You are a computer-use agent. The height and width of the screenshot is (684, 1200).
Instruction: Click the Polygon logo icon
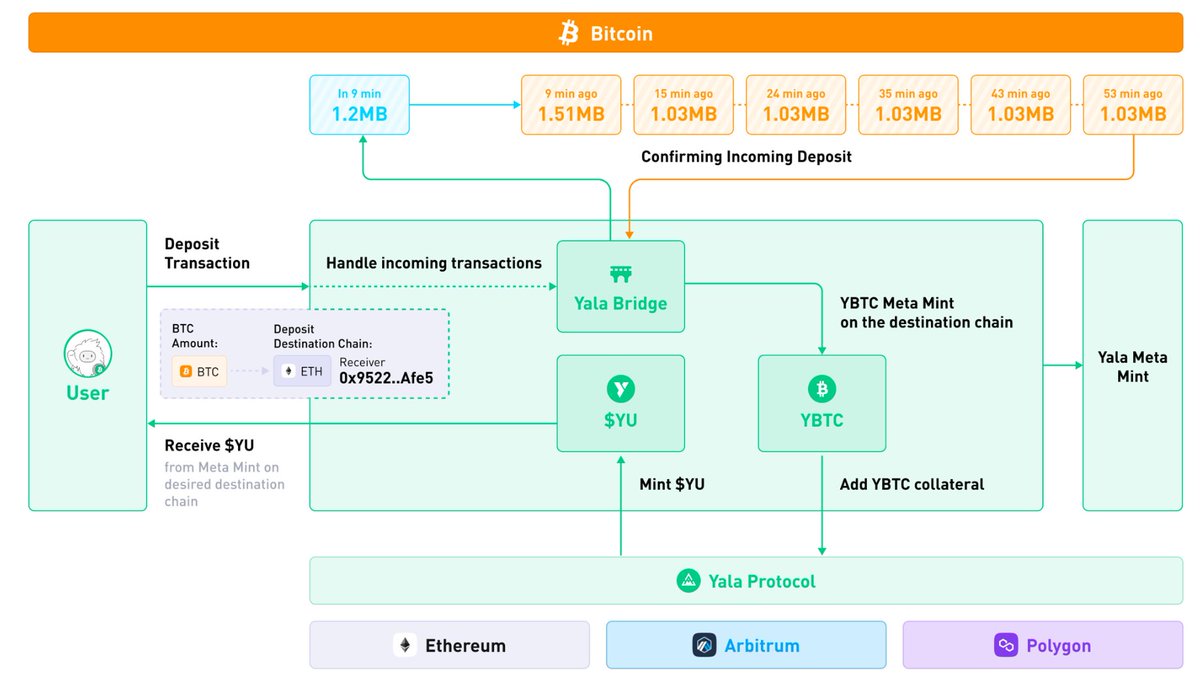point(1006,645)
